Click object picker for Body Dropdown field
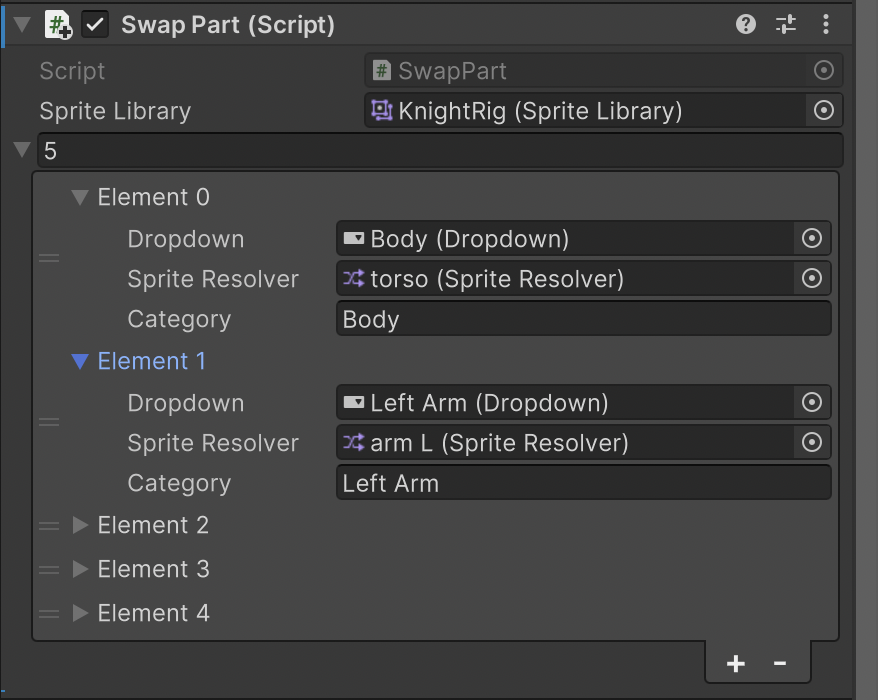Image resolution: width=878 pixels, height=700 pixels. tap(812, 239)
